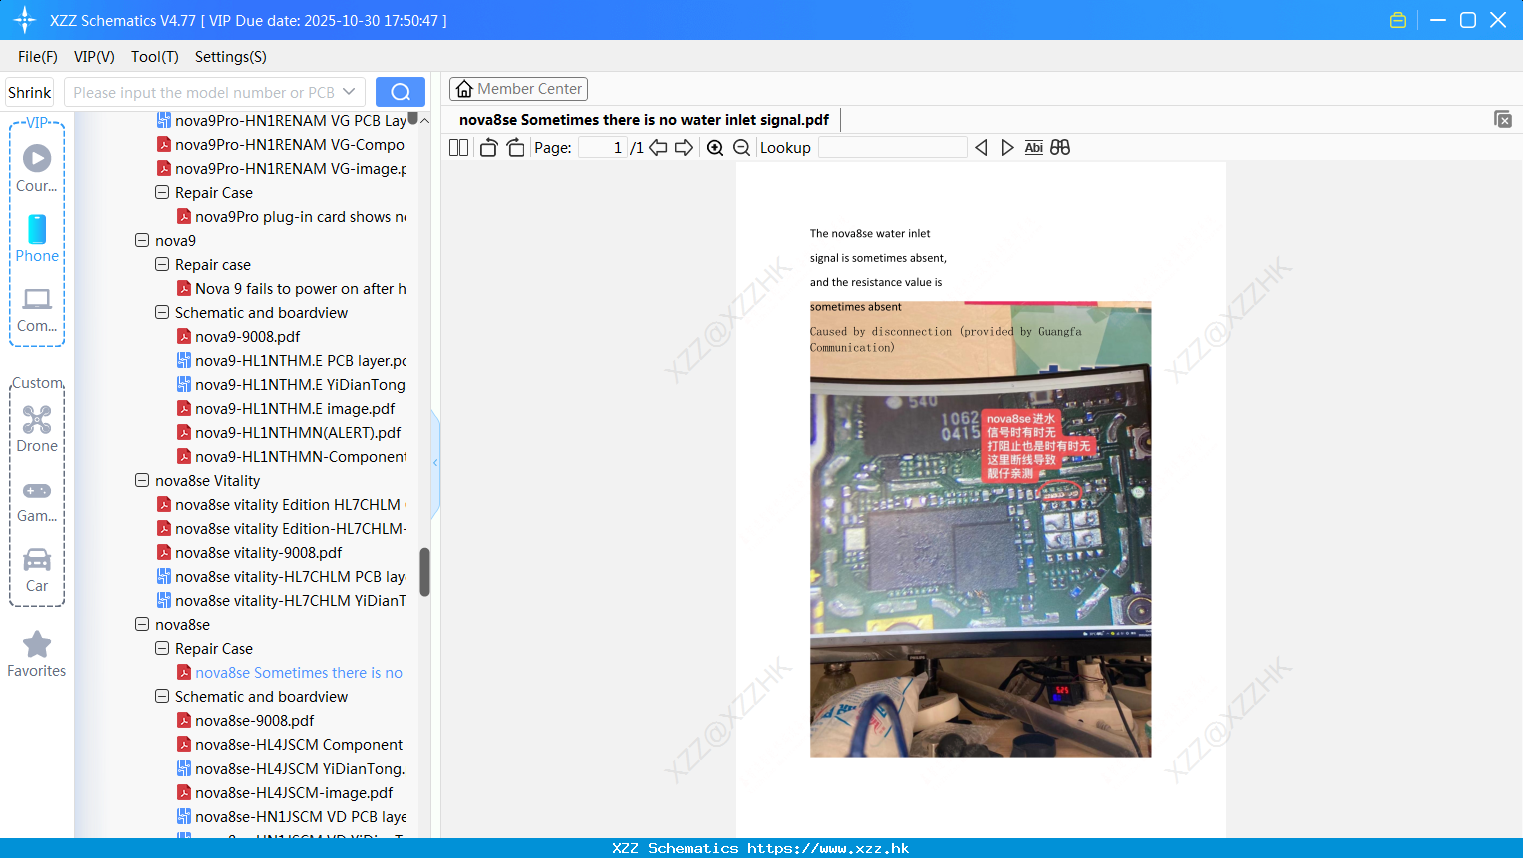Collapse the nova9Pro Repair Case folder

point(162,192)
